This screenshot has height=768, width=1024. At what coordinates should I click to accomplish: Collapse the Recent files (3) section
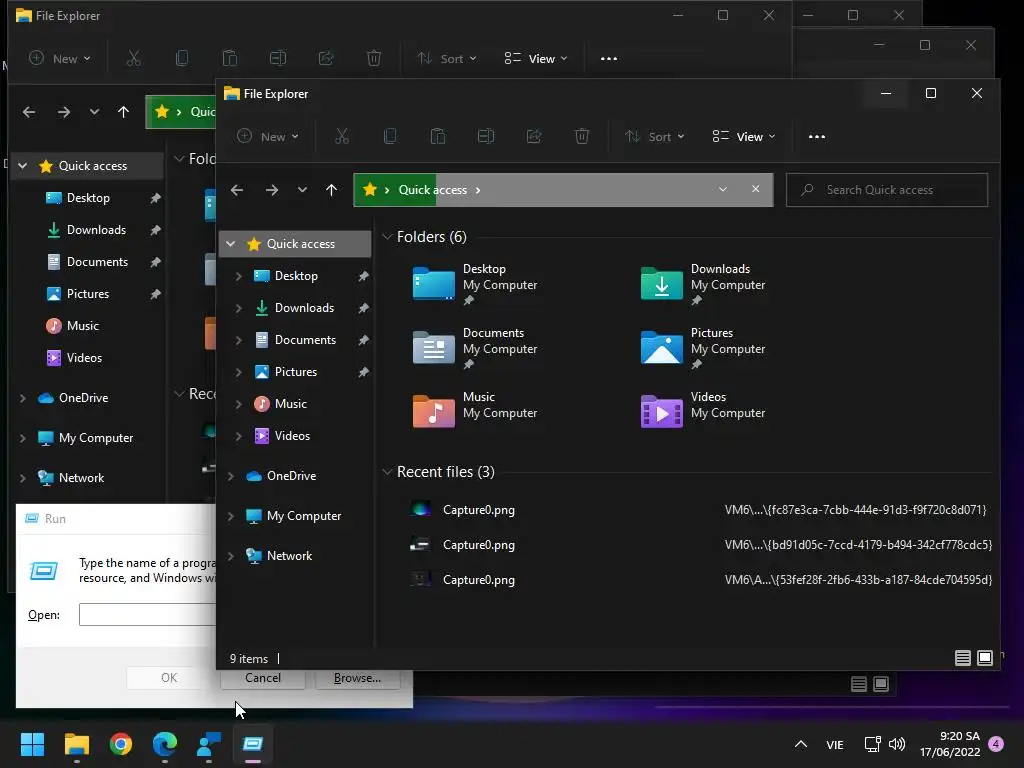[387, 472]
